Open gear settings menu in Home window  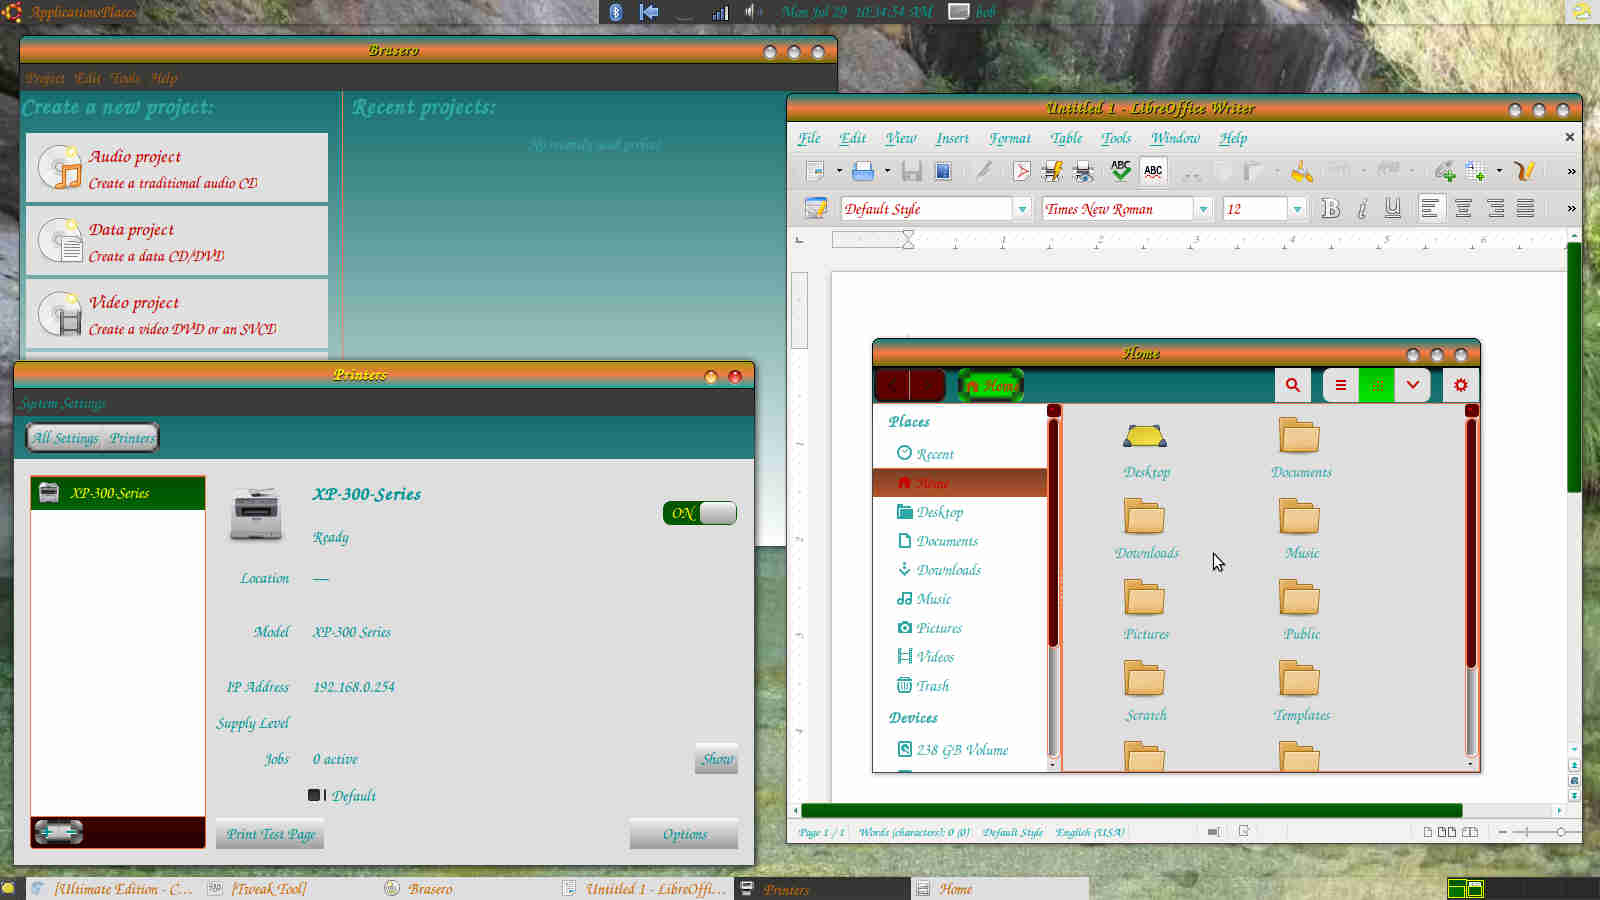click(x=1460, y=385)
